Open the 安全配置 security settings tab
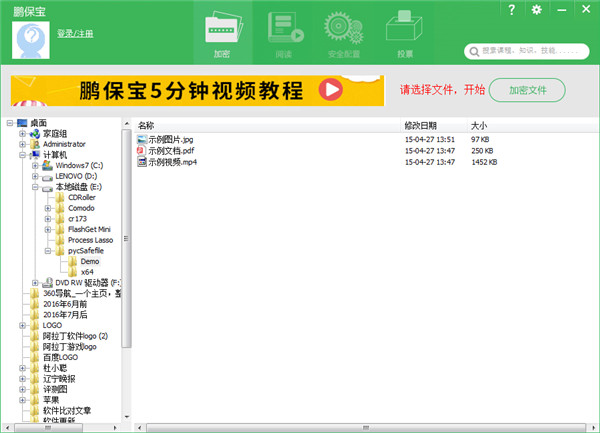The height and width of the screenshot is (433, 600). (x=344, y=35)
